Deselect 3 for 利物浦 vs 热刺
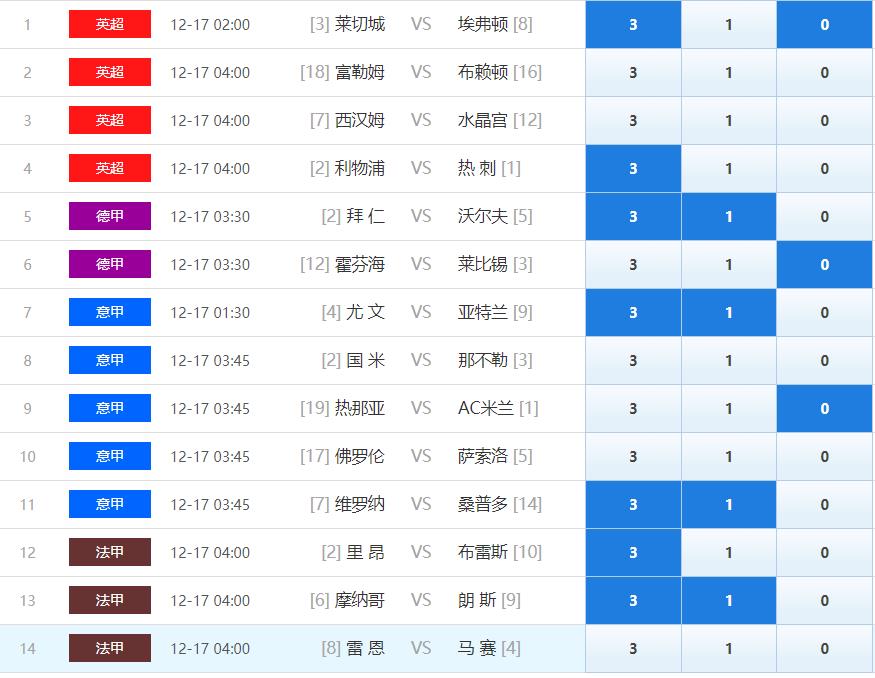Image resolution: width=875 pixels, height=678 pixels. point(633,169)
